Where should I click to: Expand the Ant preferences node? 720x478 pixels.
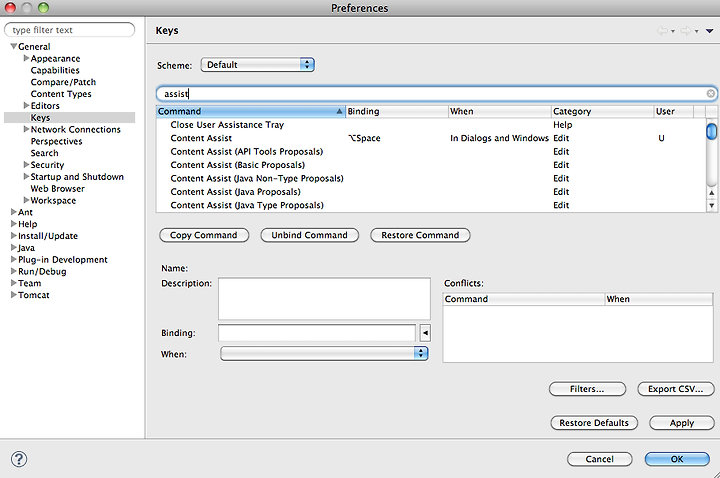pyautogui.click(x=14, y=212)
